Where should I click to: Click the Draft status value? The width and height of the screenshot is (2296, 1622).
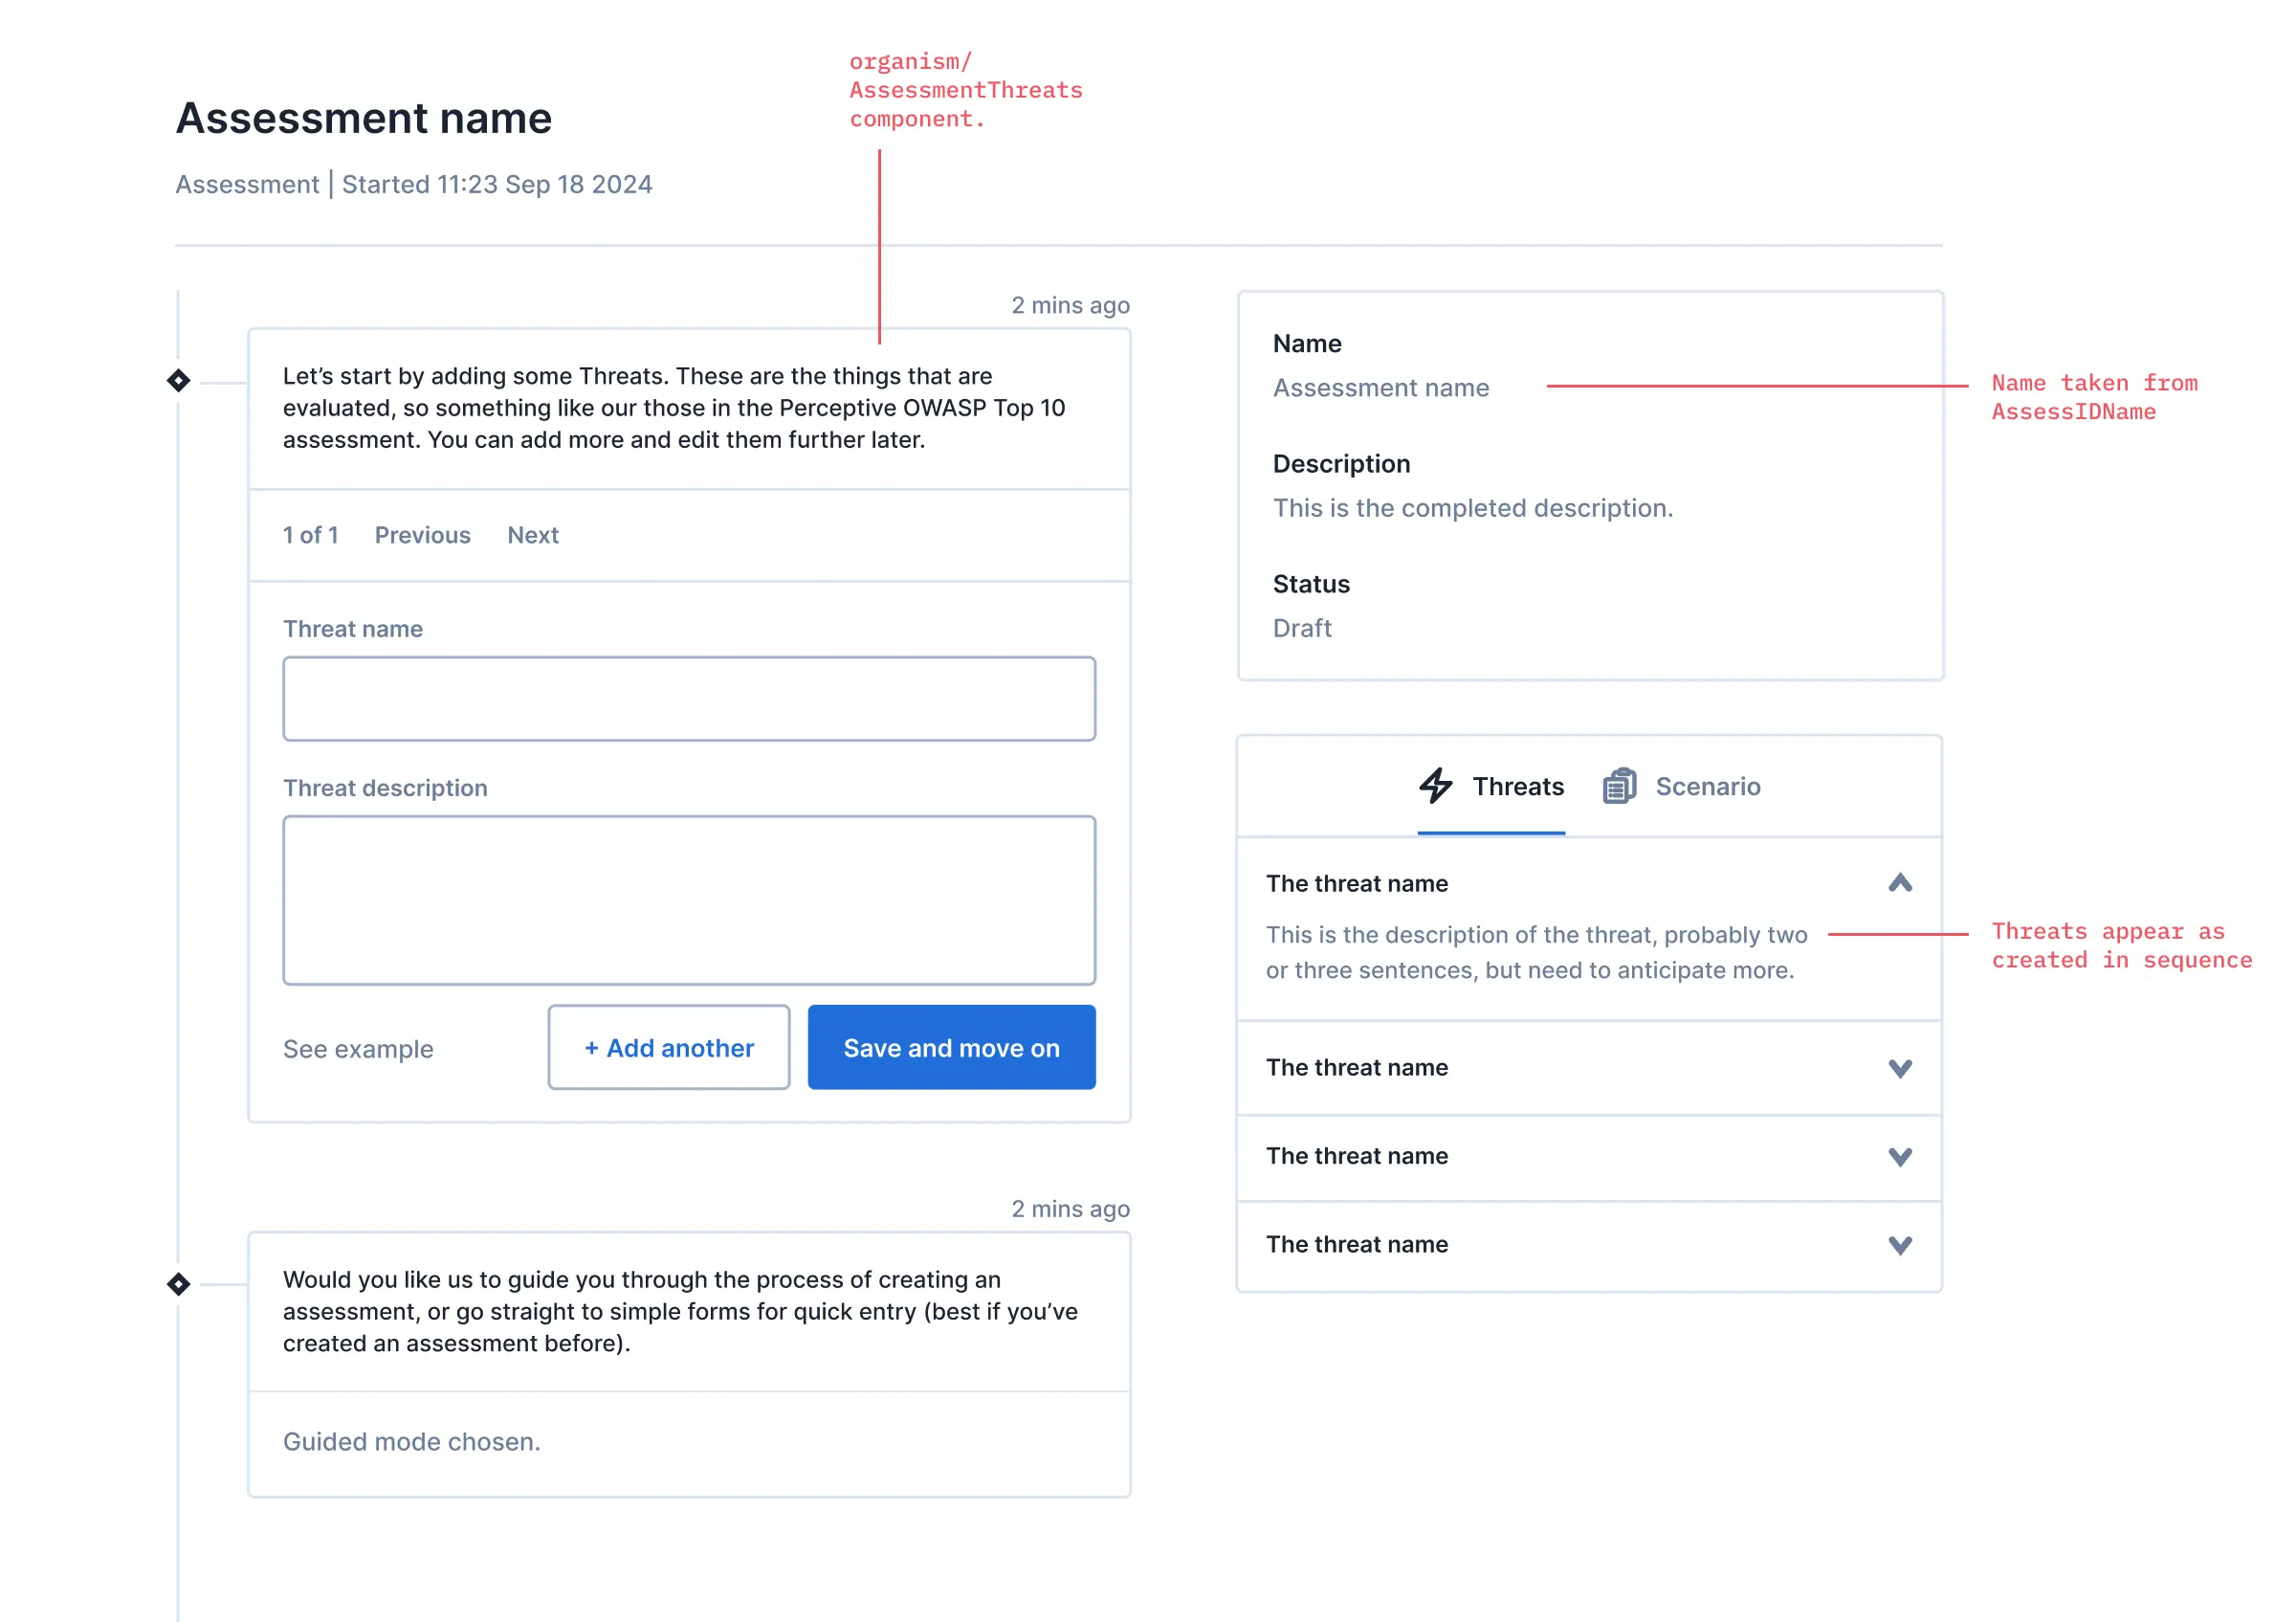coord(1301,628)
